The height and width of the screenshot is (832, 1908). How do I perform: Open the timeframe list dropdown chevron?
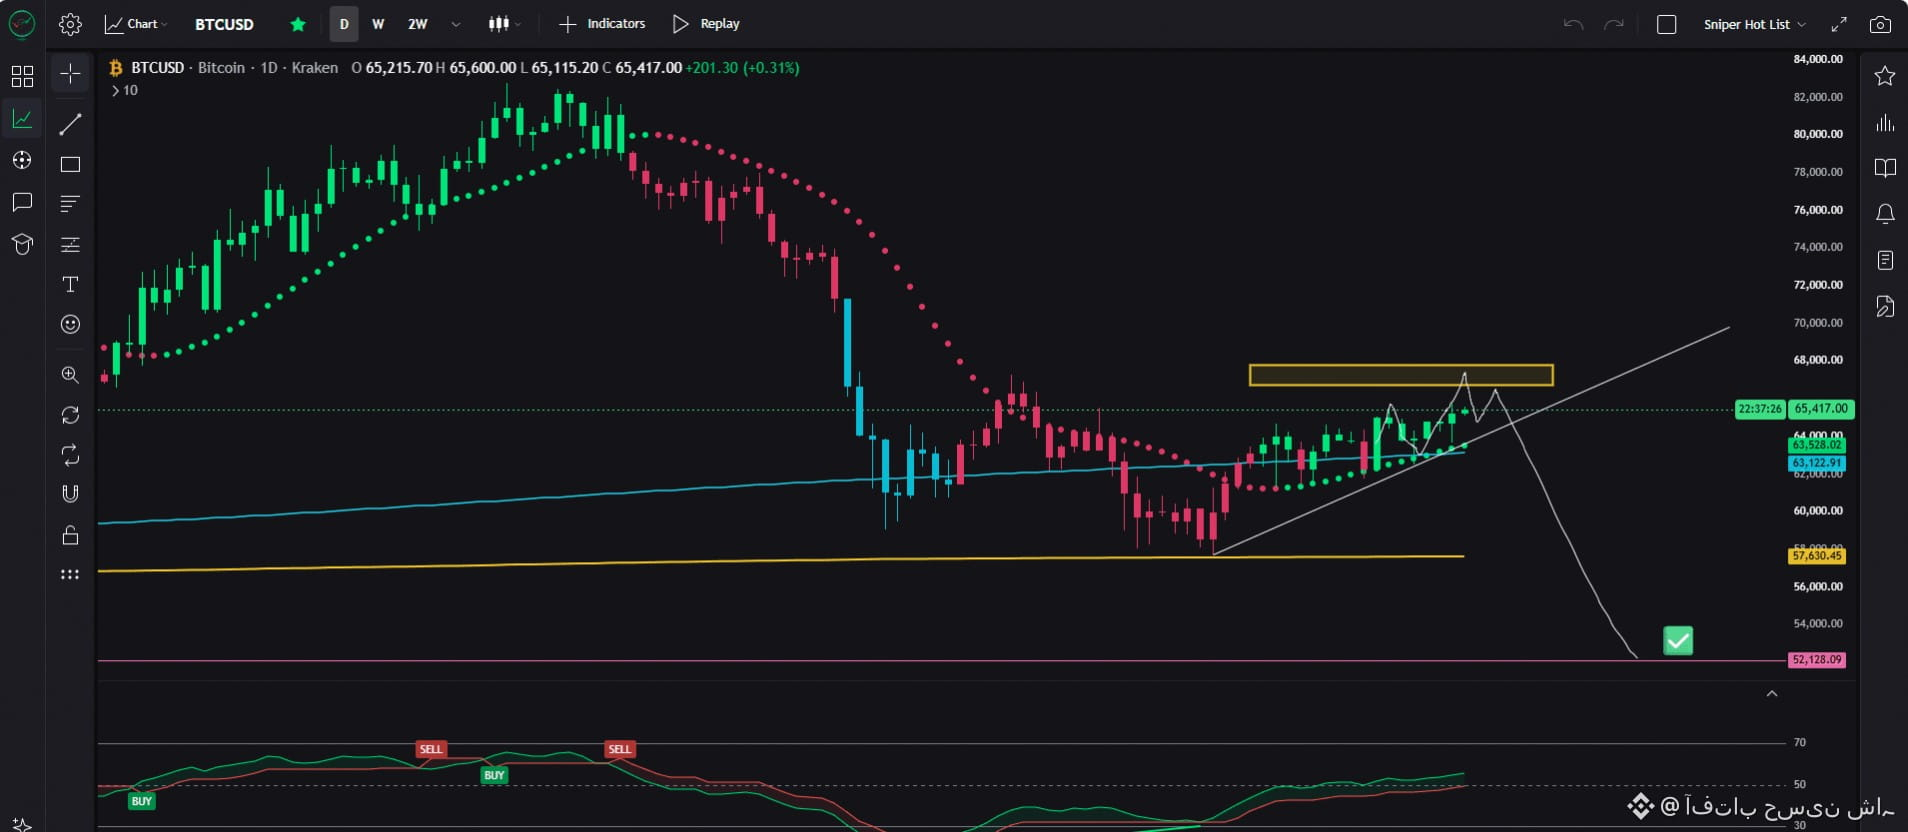click(456, 24)
